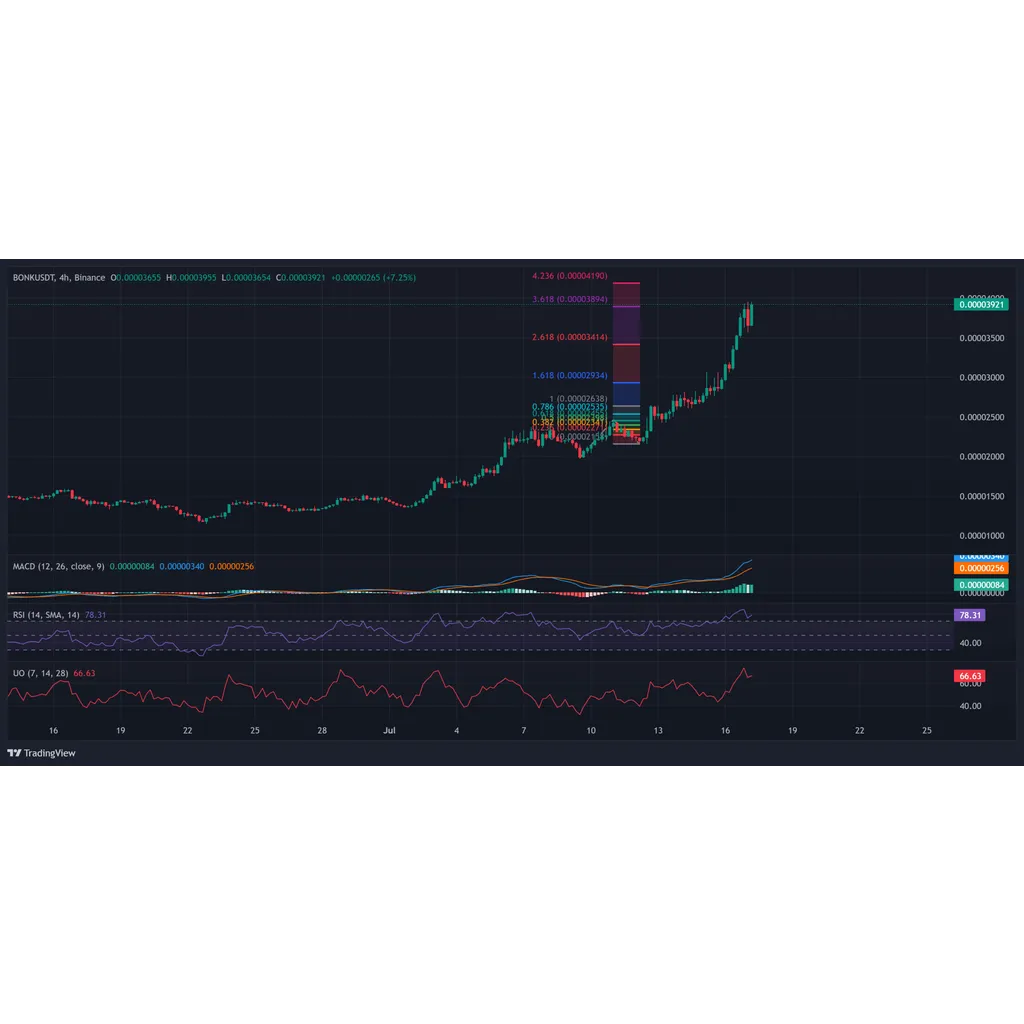Viewport: 1024px width, 1024px height.
Task: Select the 2.618 (0.00003414) Fibonacci label
Action: [569, 337]
